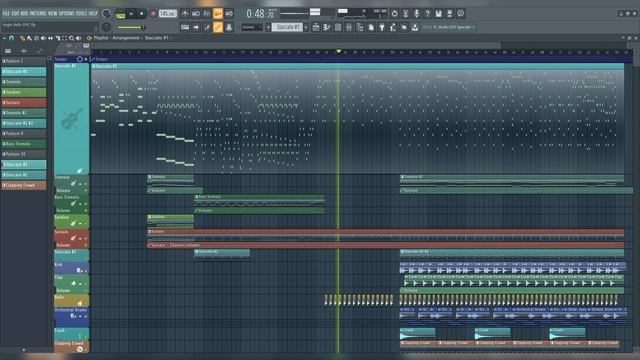640x360 pixels.
Task: Open the FILE menu
Action: [6, 13]
